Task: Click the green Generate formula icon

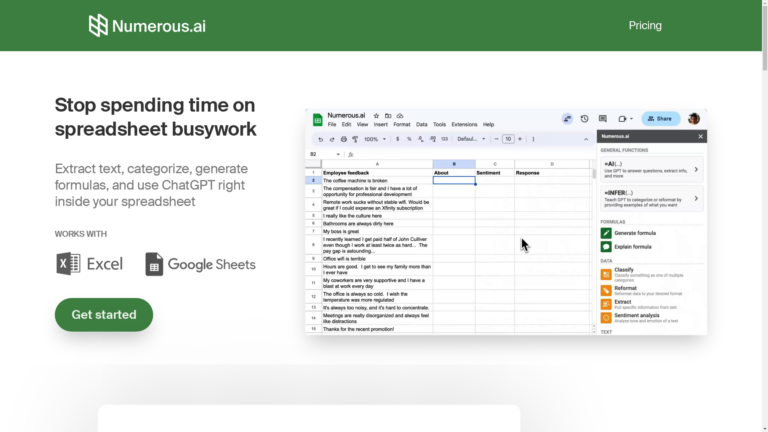Action: tap(606, 233)
